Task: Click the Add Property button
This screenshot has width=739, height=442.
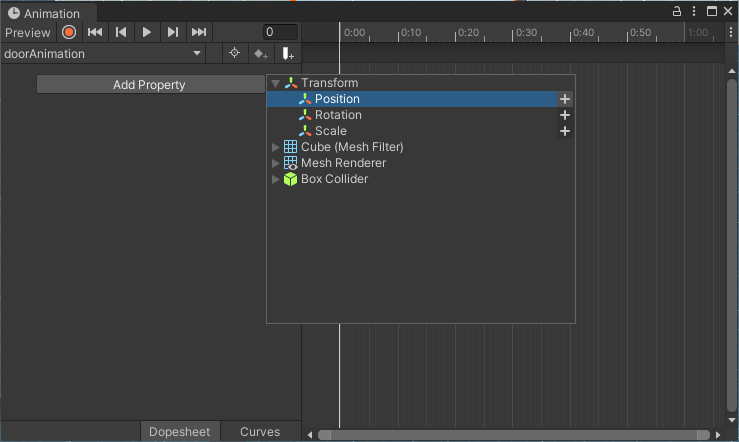Action: click(149, 85)
